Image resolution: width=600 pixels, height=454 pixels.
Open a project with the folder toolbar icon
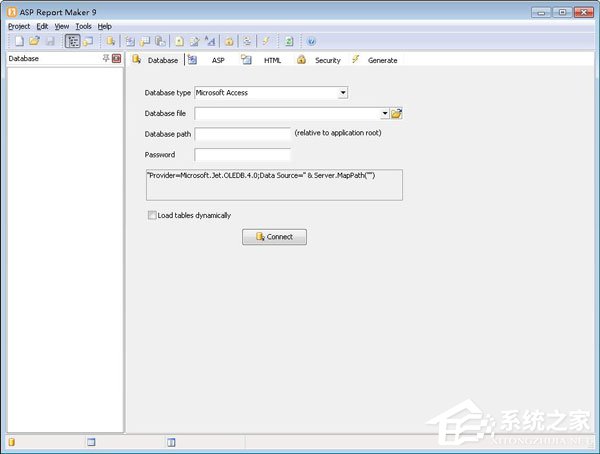pyautogui.click(x=34, y=41)
